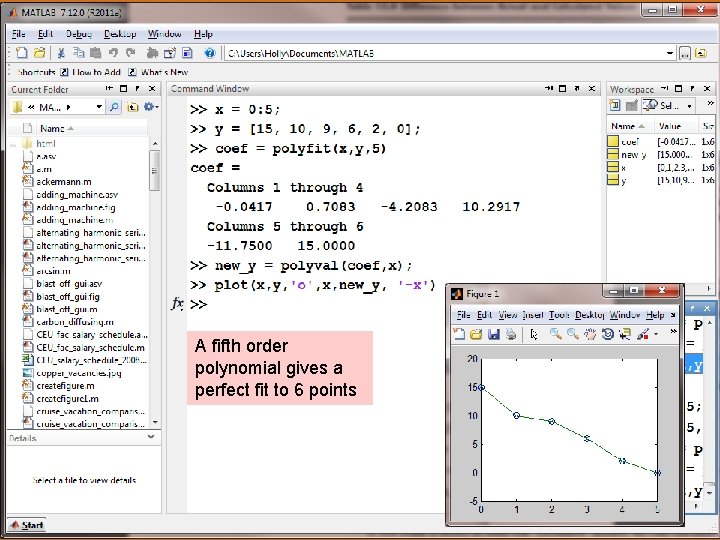Select the Edit Plot arrow tool

(x=534, y=334)
